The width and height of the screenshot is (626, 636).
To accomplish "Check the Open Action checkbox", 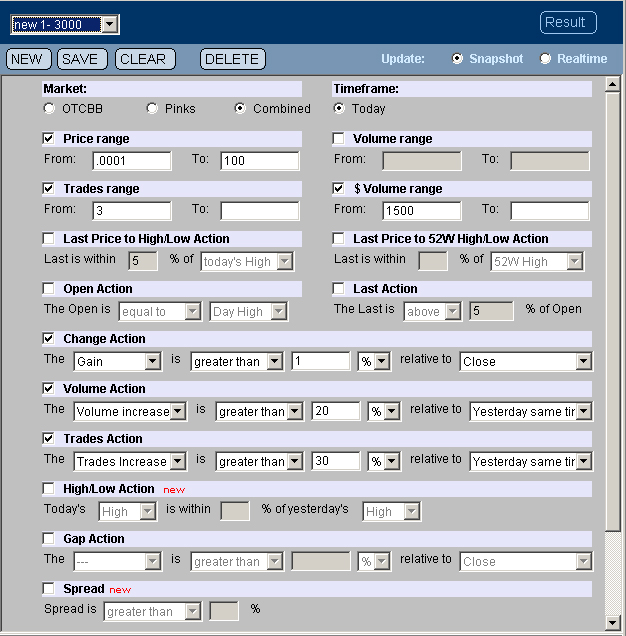I will [x=48, y=288].
